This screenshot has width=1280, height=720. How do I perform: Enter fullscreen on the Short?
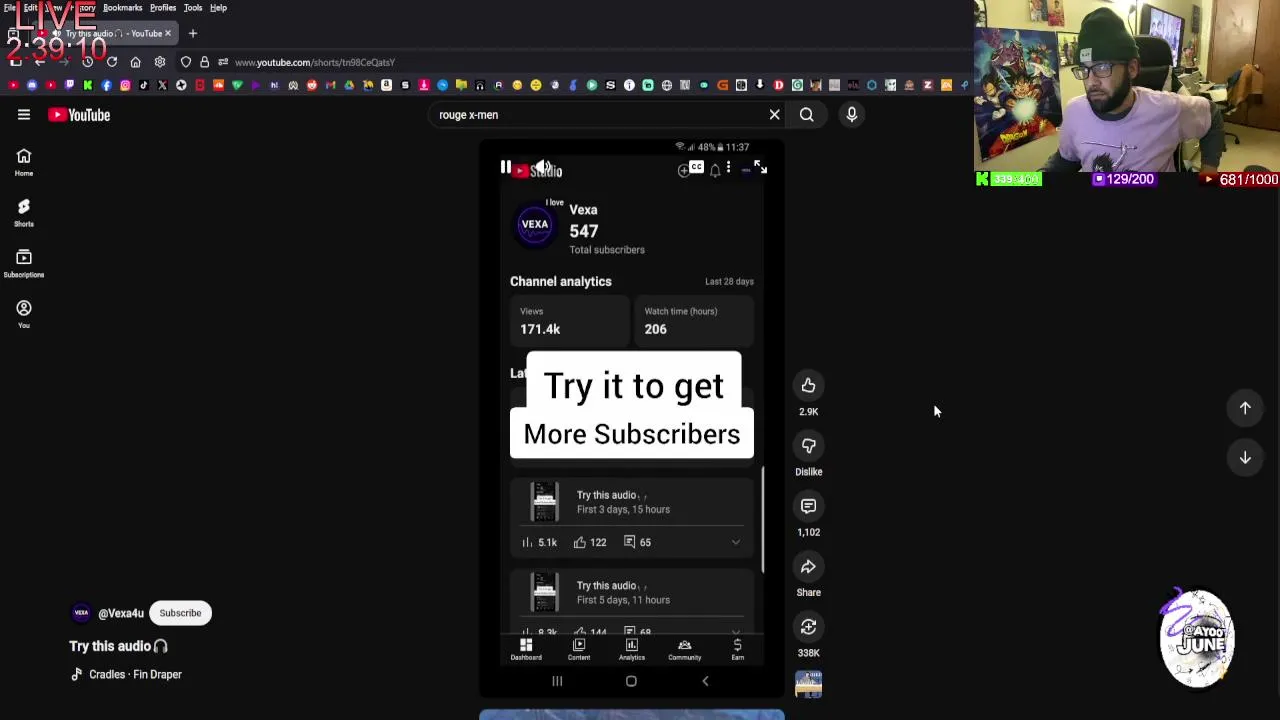point(760,168)
